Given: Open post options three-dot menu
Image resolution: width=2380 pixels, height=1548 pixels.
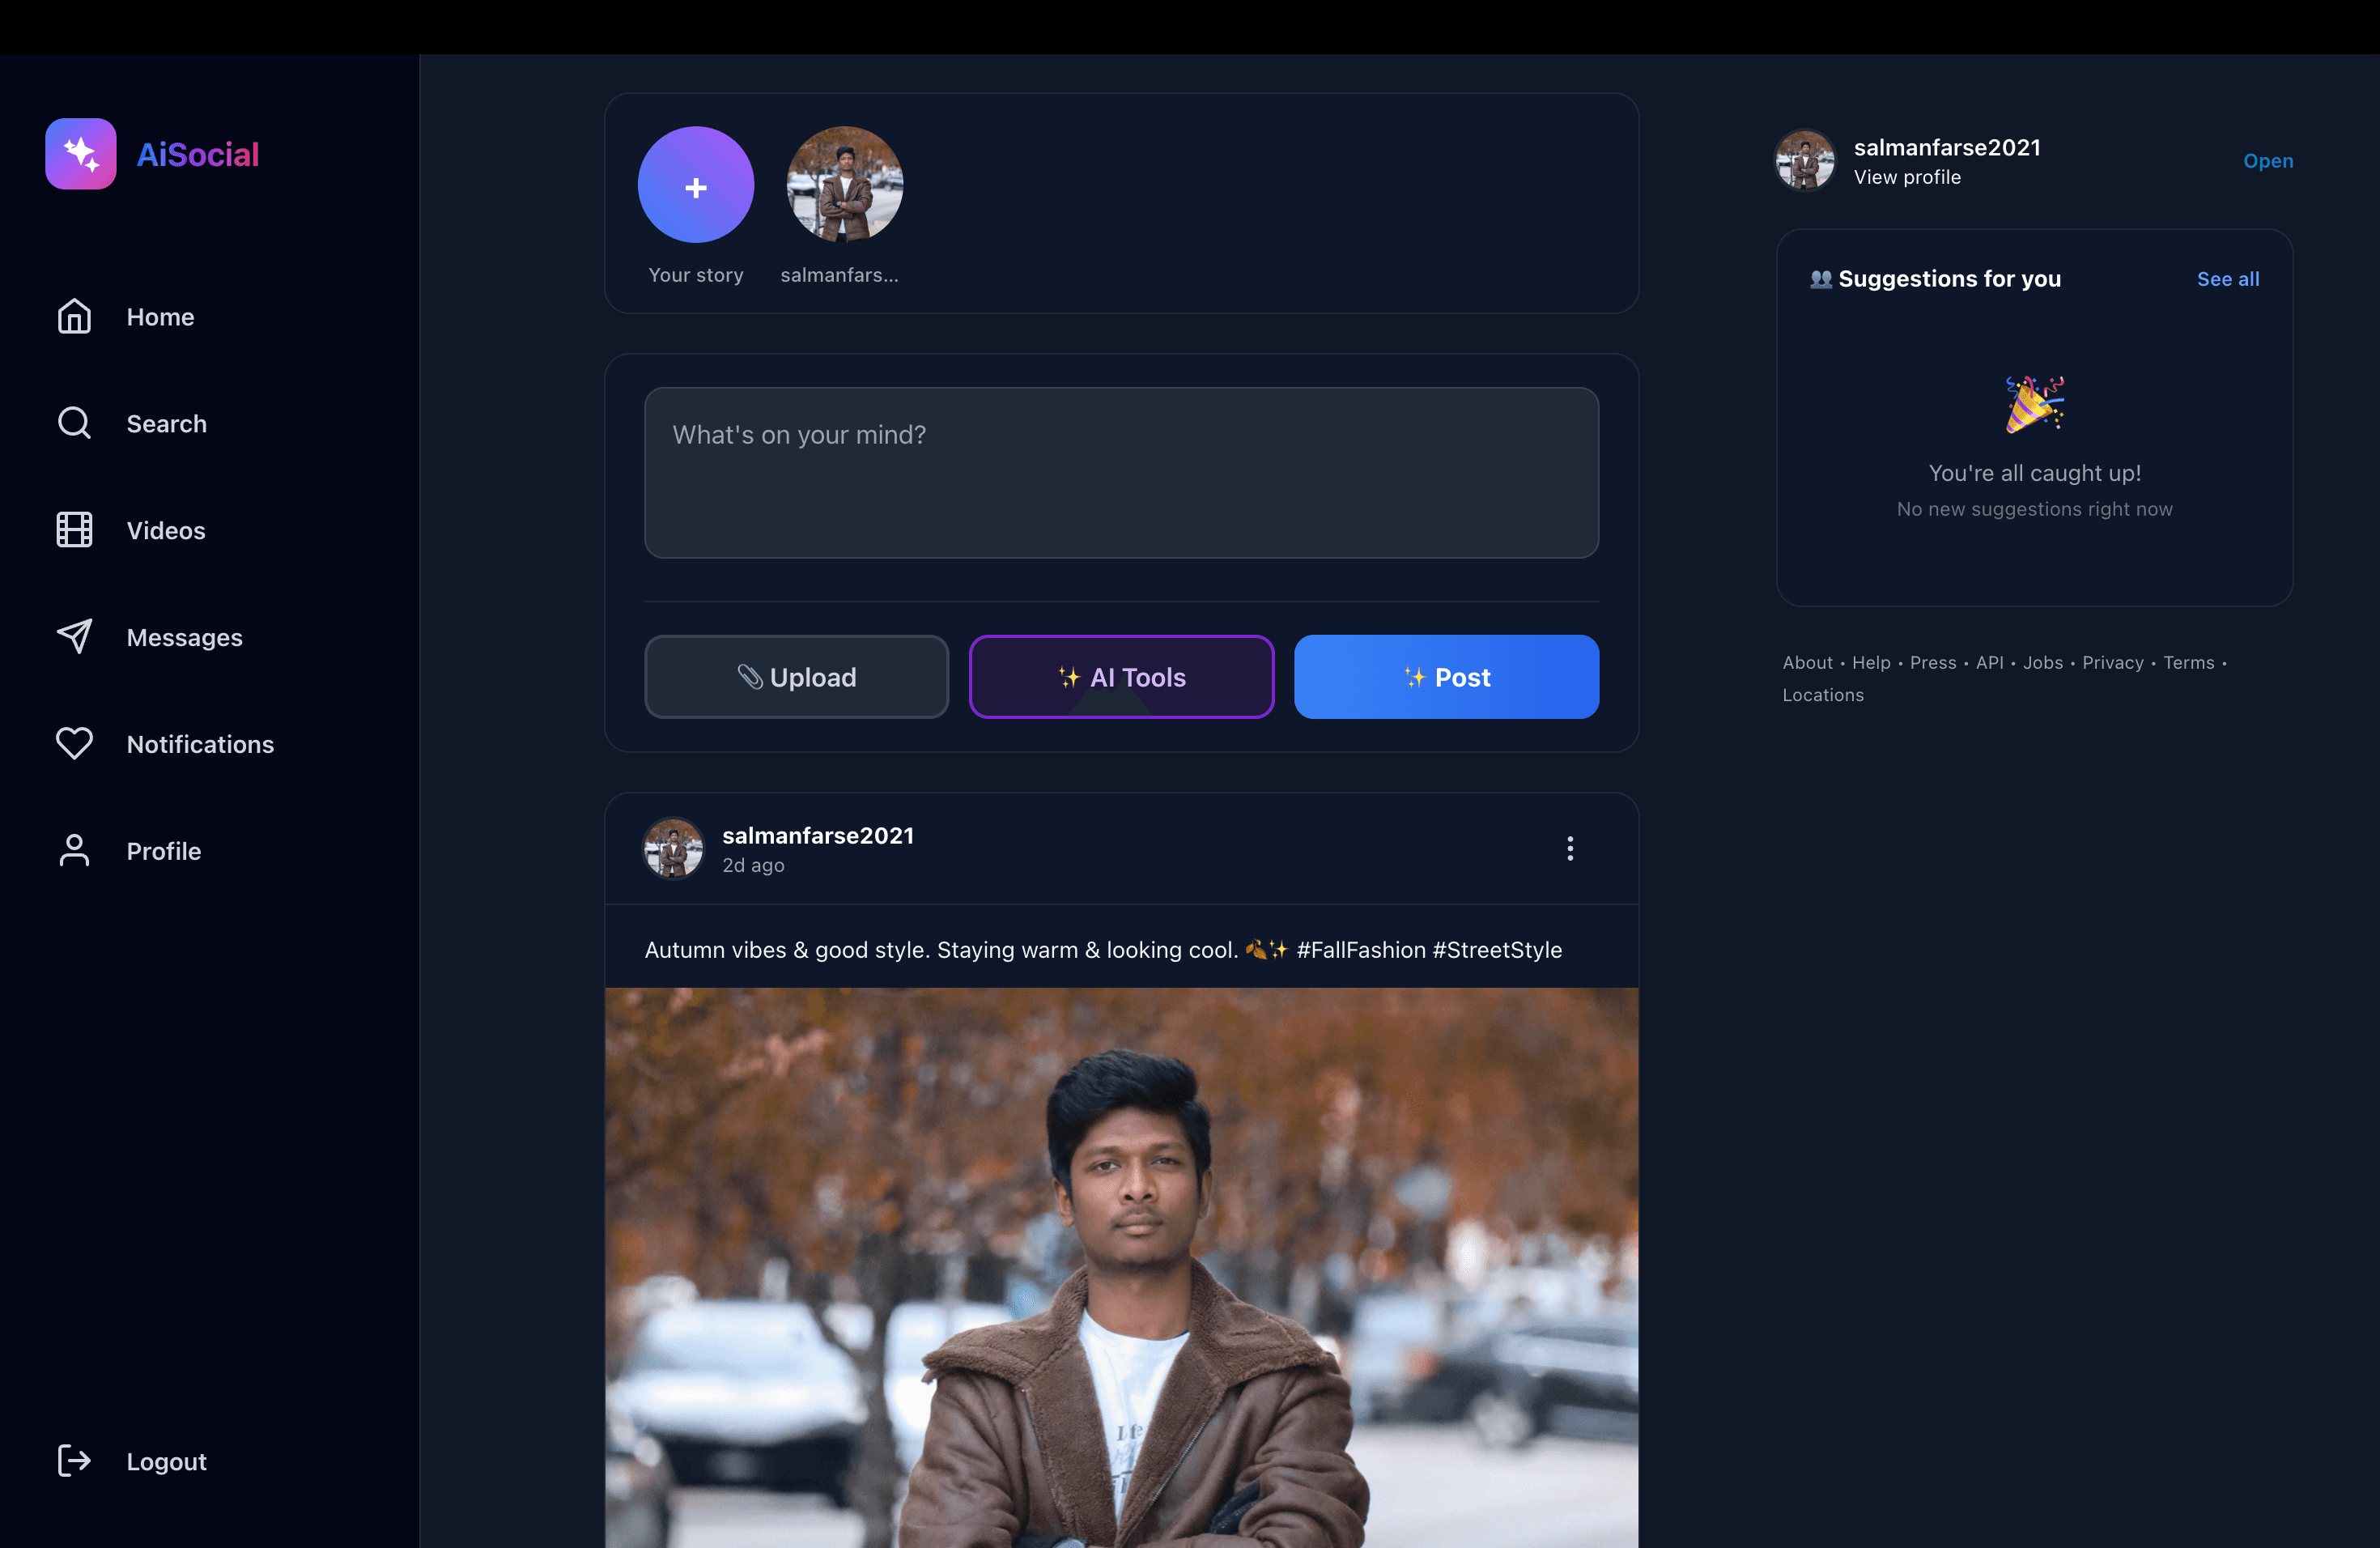Looking at the screenshot, I should [1570, 849].
